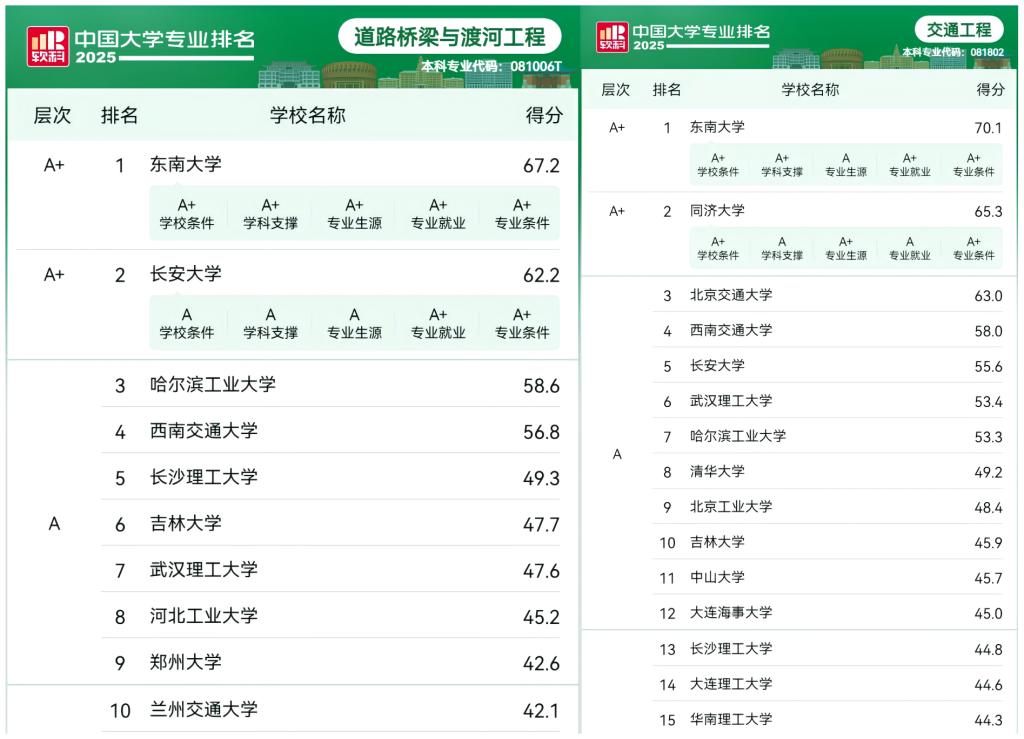Image resolution: width=1024 pixels, height=739 pixels.
Task: Open 哈尔滨工业大学 ranked 3rd in the left list
Action: [213, 385]
